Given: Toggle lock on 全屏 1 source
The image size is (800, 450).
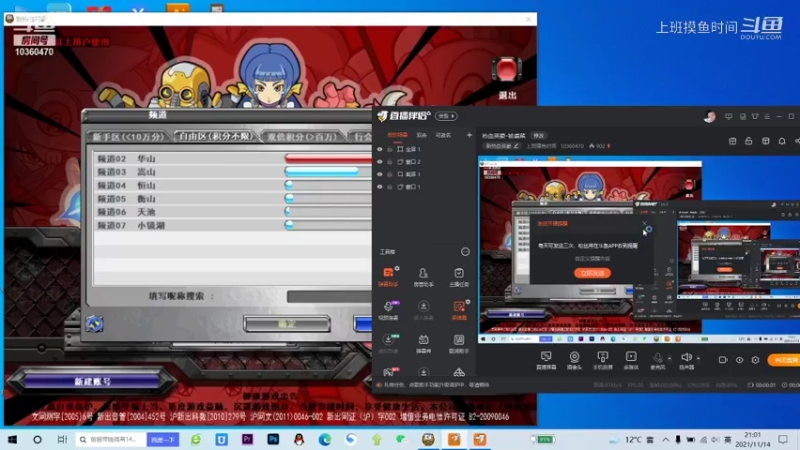Looking at the screenshot, I should 390,149.
